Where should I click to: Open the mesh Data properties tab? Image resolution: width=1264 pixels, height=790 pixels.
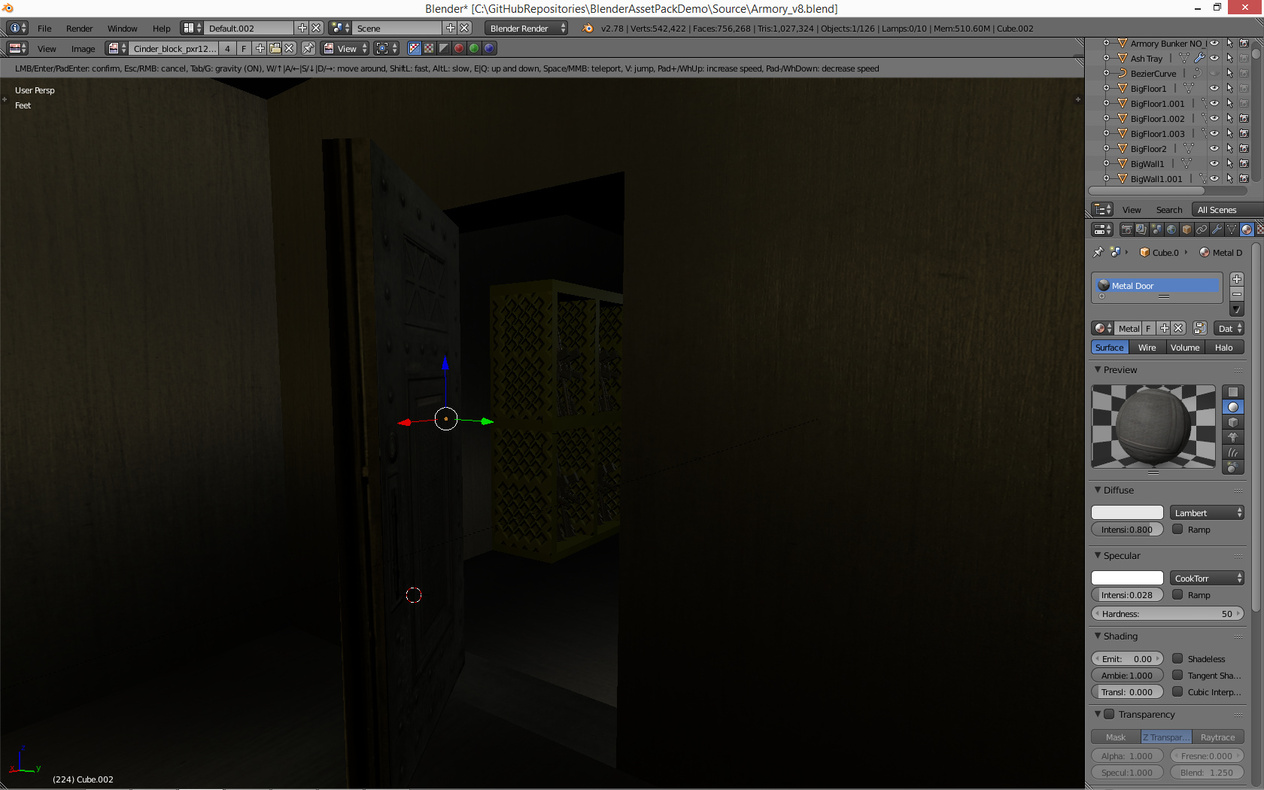pos(1231,229)
